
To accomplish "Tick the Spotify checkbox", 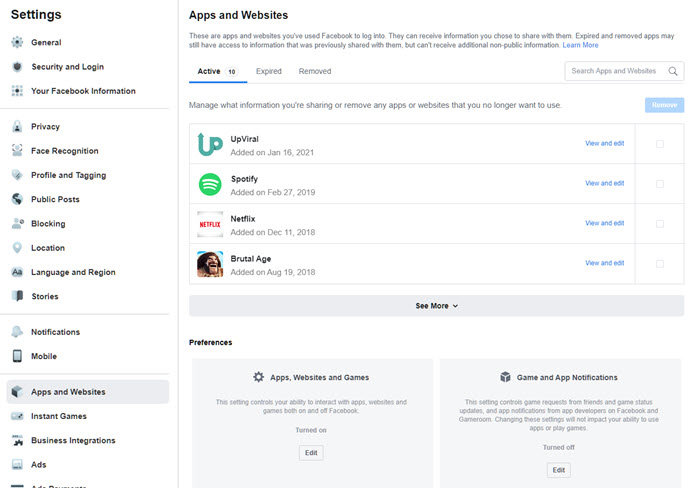I will click(x=660, y=184).
